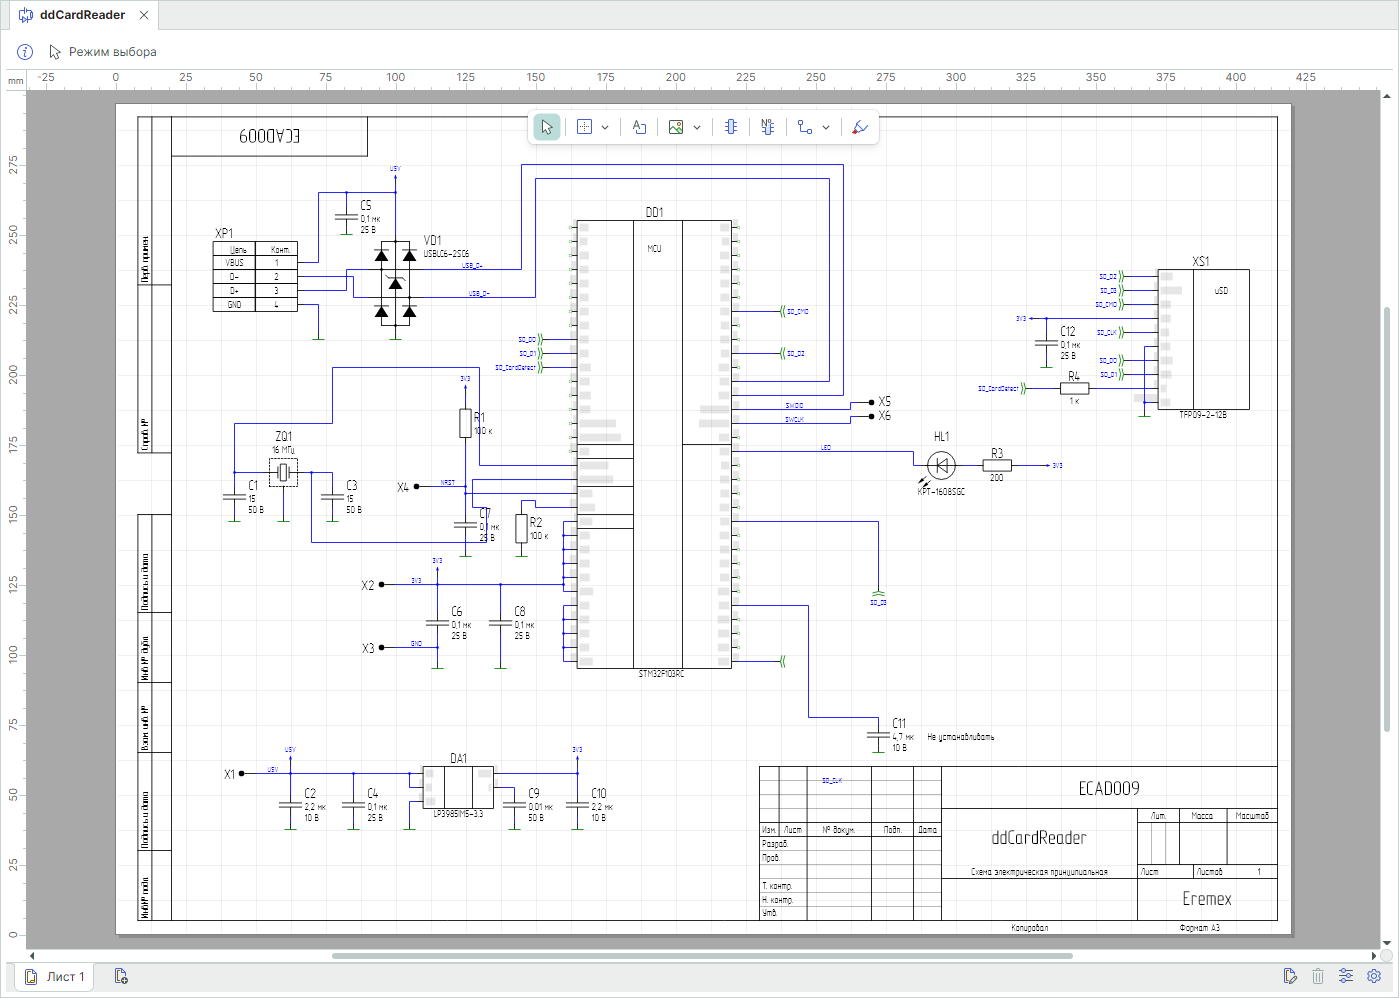This screenshot has height=998, width=1399.
Task: Open the component numbering tool
Action: tap(767, 127)
